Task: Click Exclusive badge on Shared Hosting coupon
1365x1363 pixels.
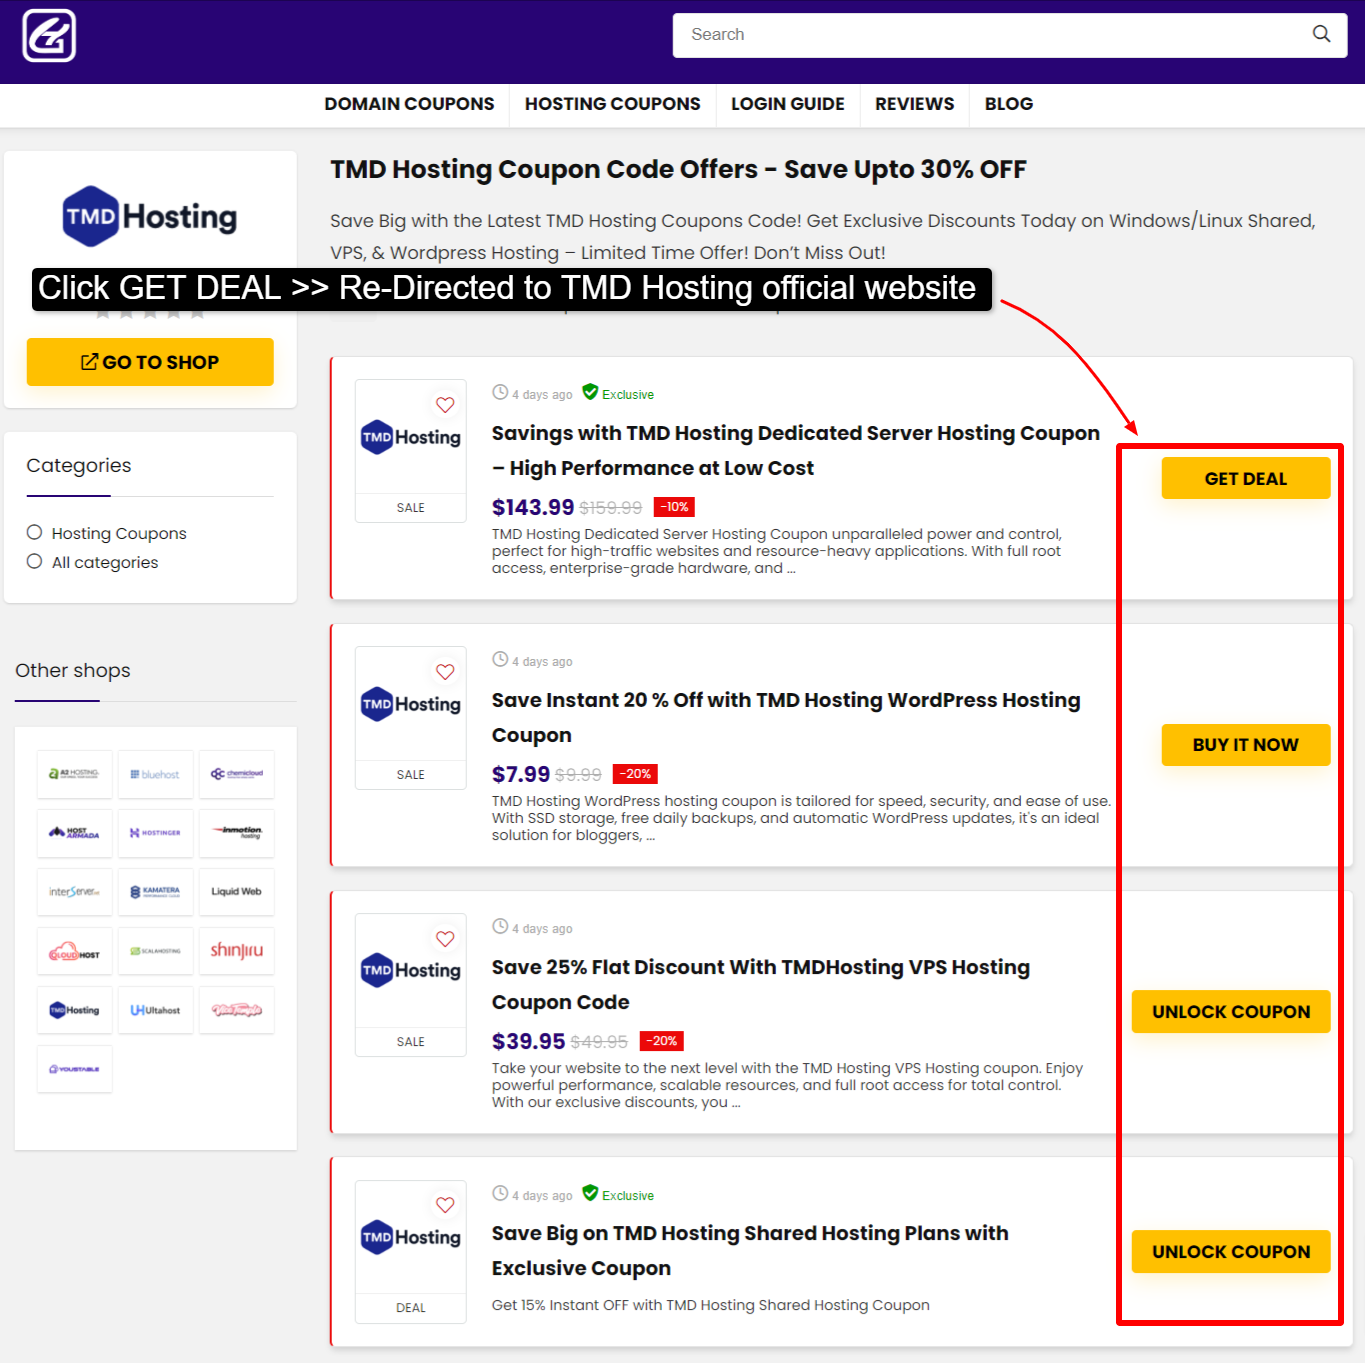Action: pos(618,1195)
